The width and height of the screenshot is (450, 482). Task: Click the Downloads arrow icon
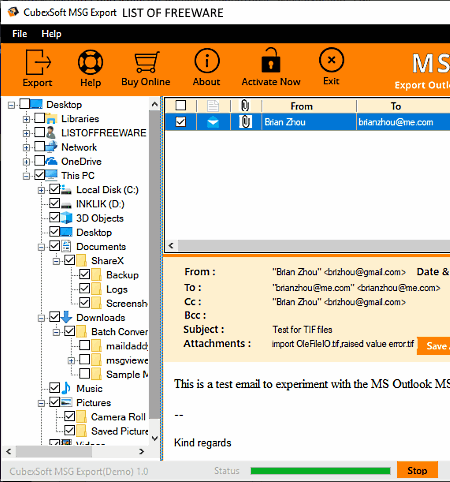66,317
